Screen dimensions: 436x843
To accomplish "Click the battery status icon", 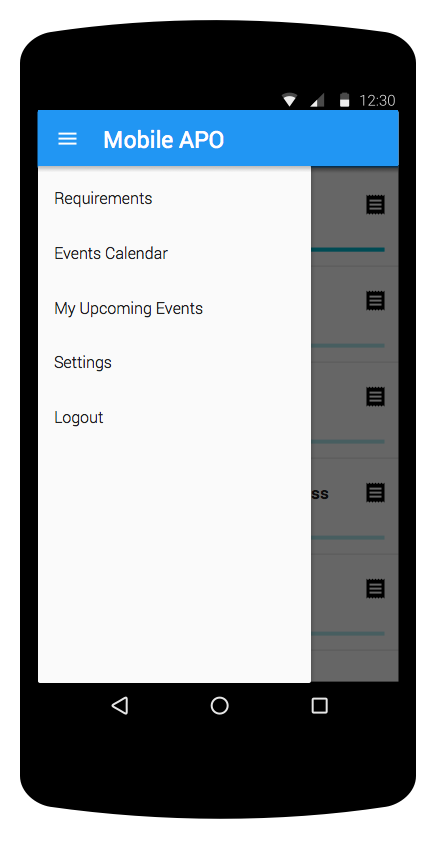I will click(x=345, y=100).
